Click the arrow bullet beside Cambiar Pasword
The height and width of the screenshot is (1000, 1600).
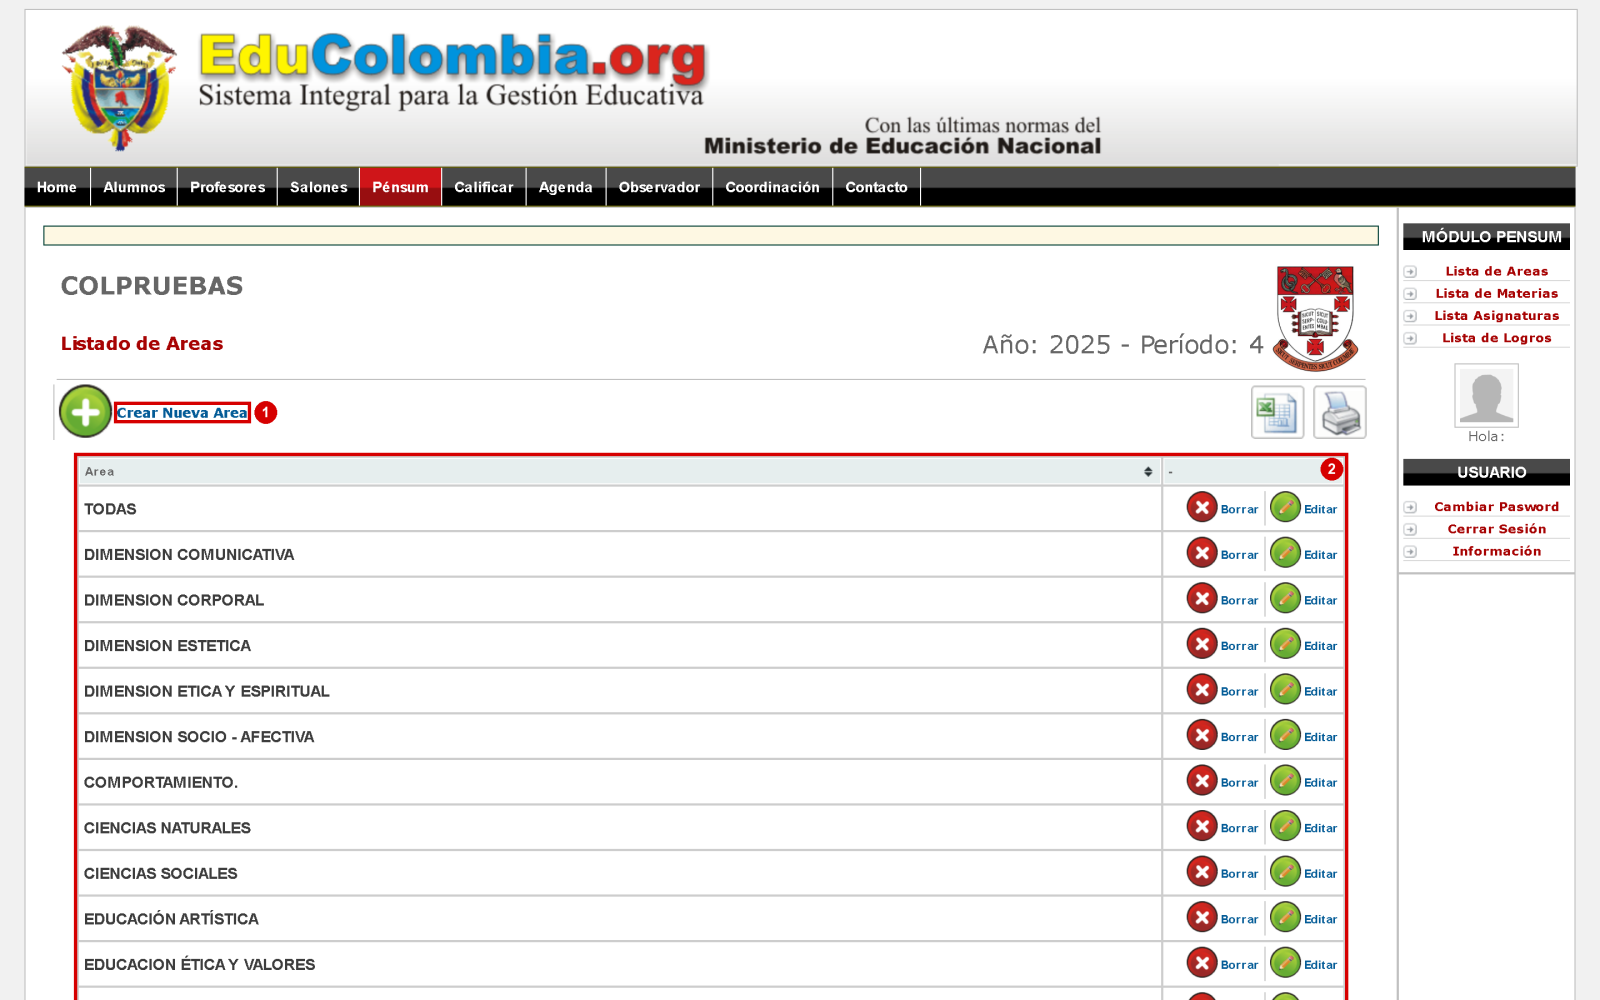tap(1410, 507)
